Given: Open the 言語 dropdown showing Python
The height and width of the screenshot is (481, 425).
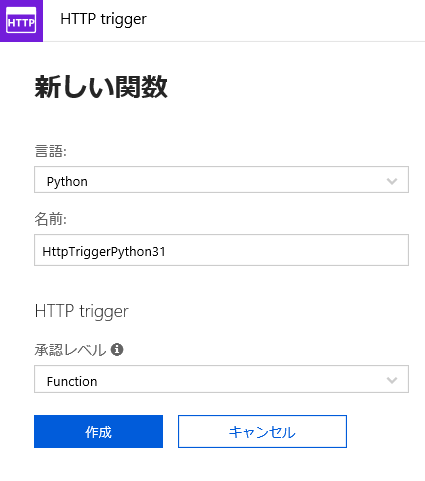Looking at the screenshot, I should (221, 180).
